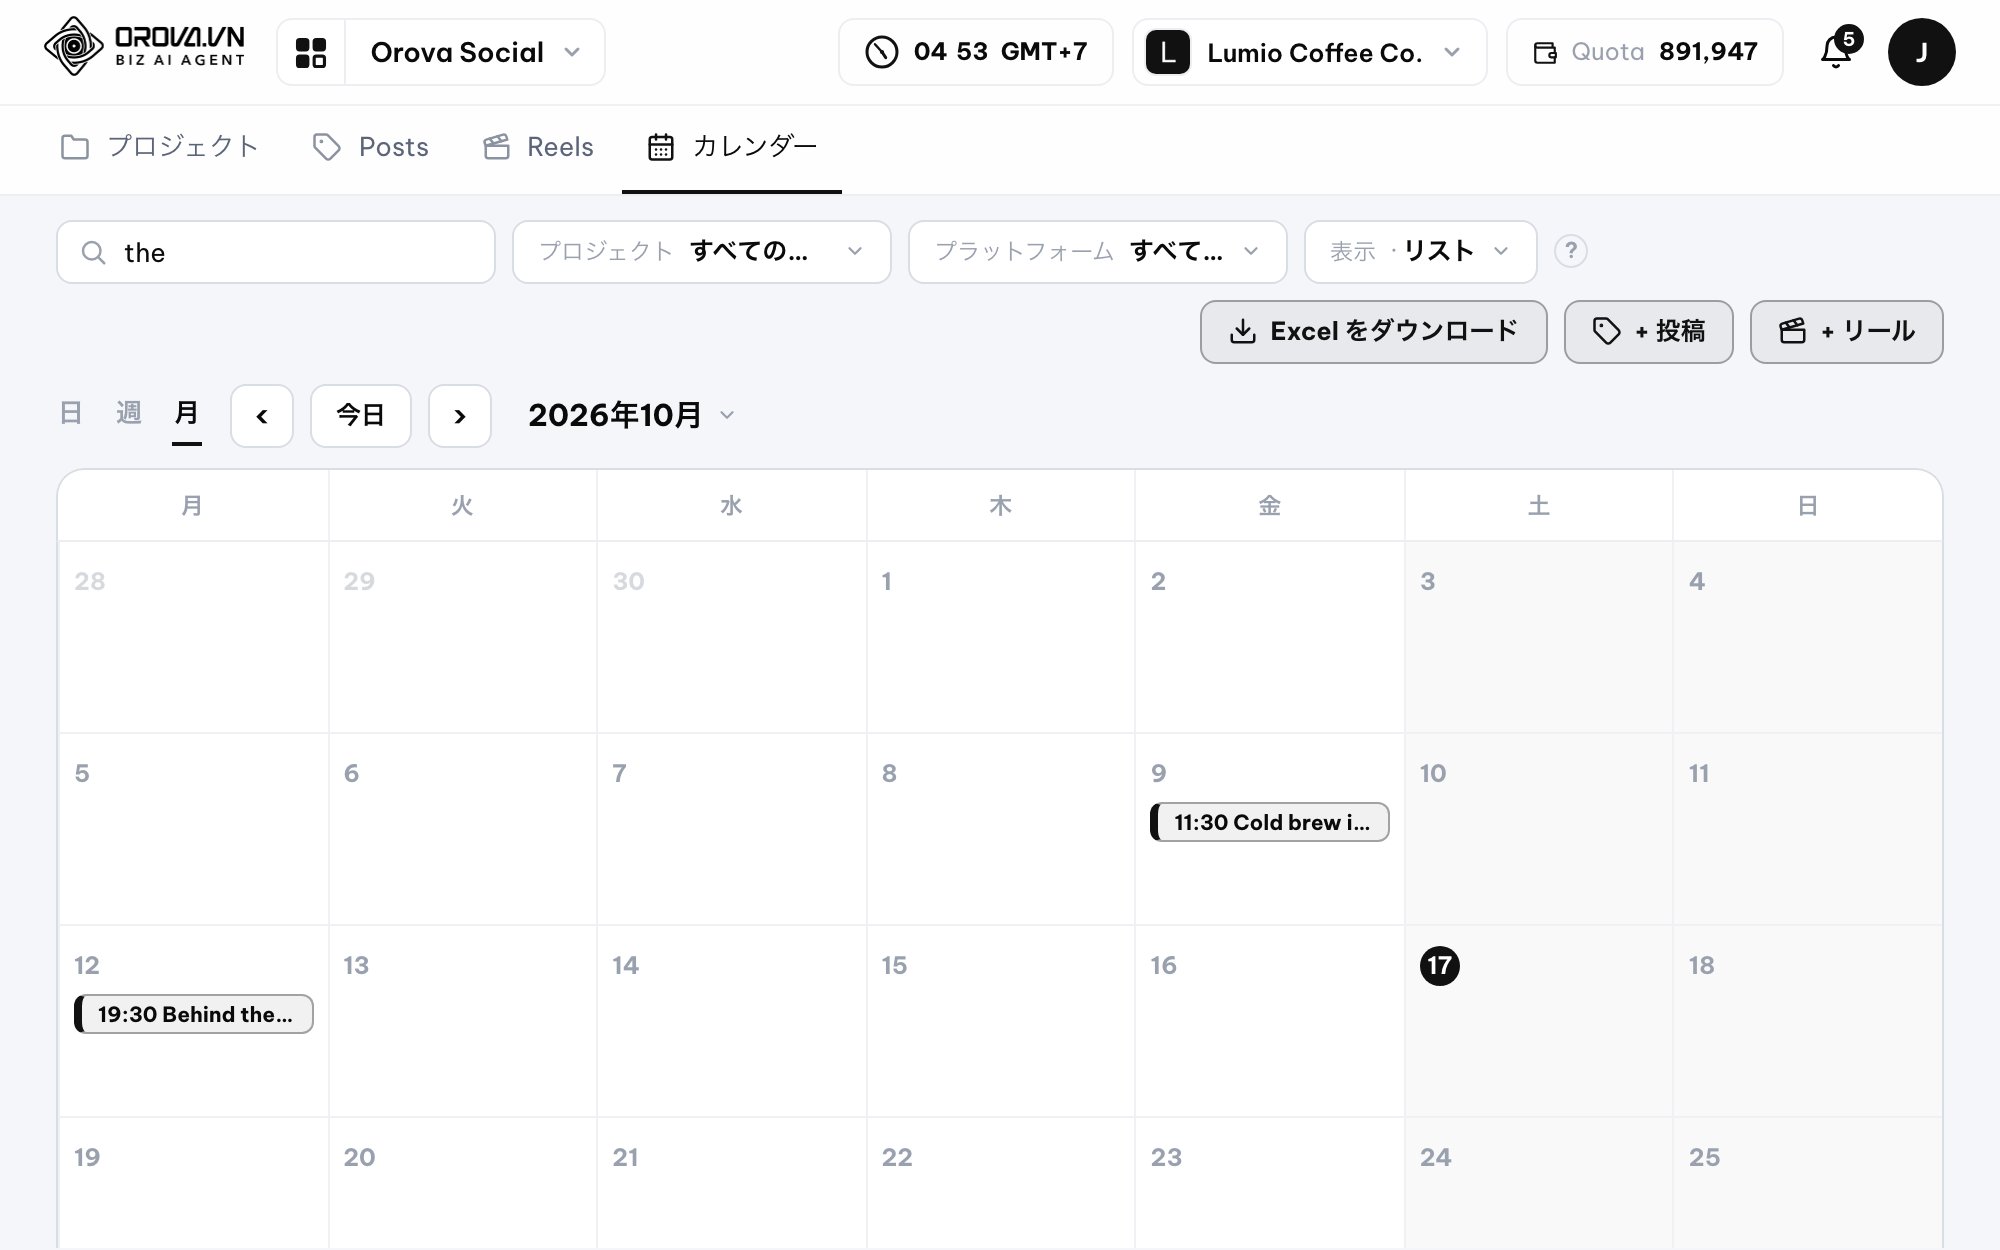The height and width of the screenshot is (1250, 2000).
Task: Select the 月 month view
Action: point(187,413)
